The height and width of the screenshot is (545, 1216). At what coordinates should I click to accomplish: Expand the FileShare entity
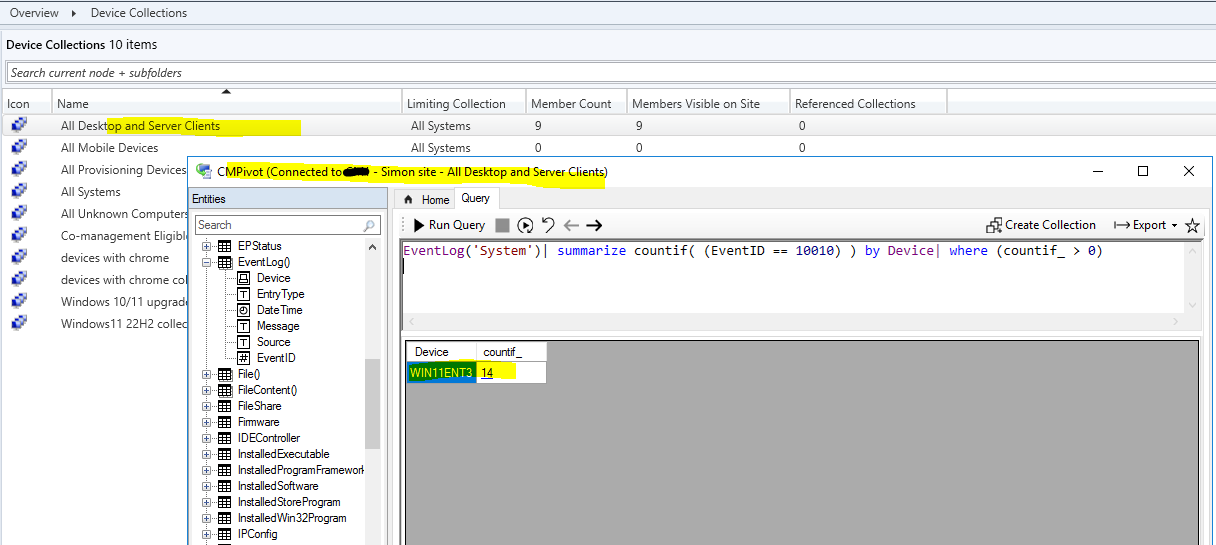tap(207, 406)
